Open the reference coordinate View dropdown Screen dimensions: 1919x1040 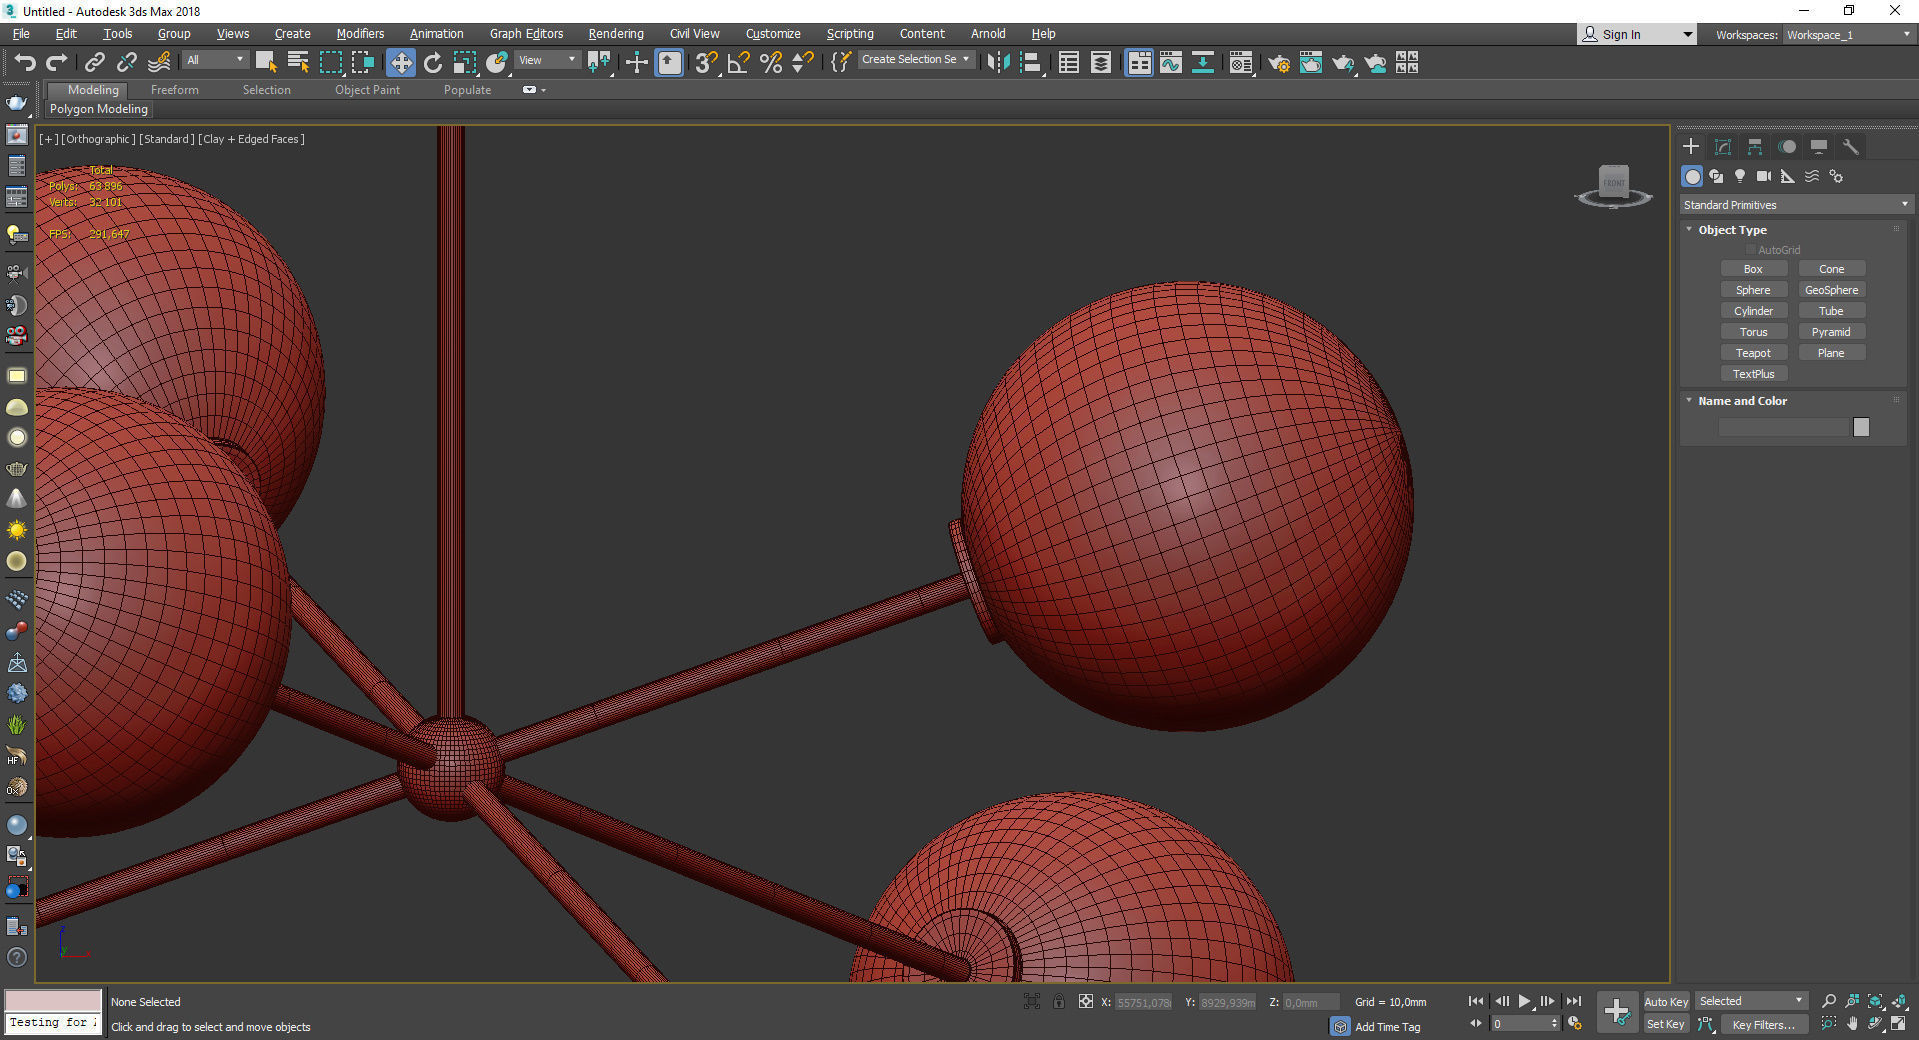pos(547,60)
